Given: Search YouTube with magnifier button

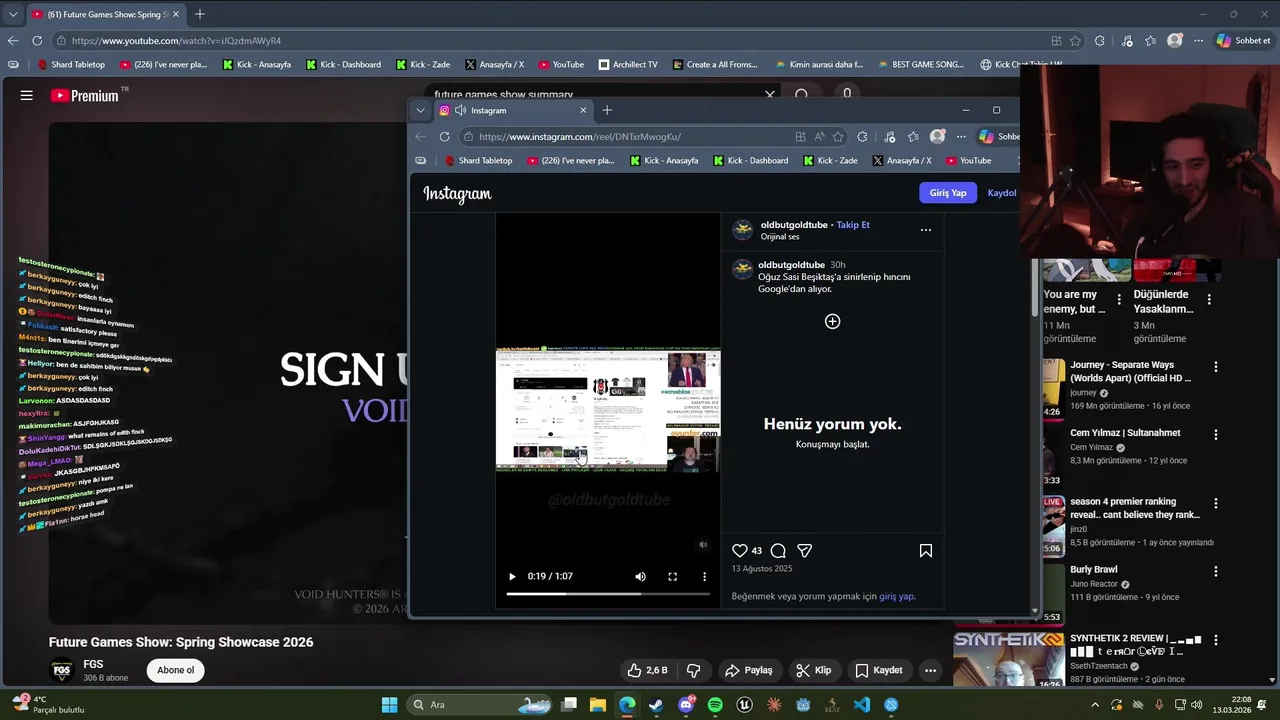Looking at the screenshot, I should coord(801,94).
